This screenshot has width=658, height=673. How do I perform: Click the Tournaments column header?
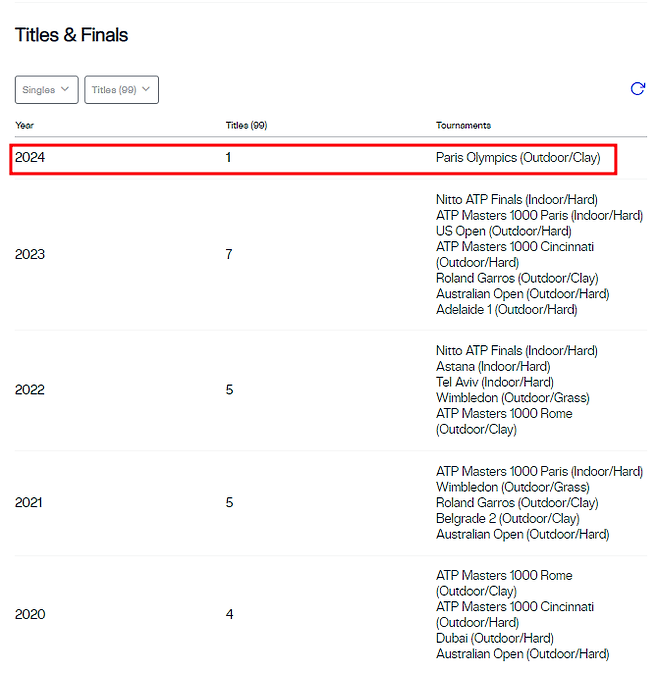[x=463, y=125]
